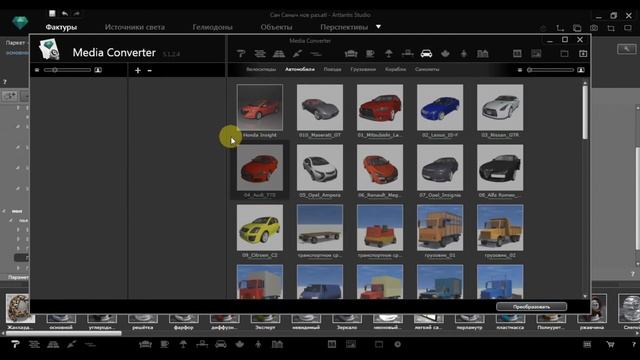Select the 01_Mitsubishi red car thumbnail
This screenshot has height=360, width=640.
click(380, 107)
